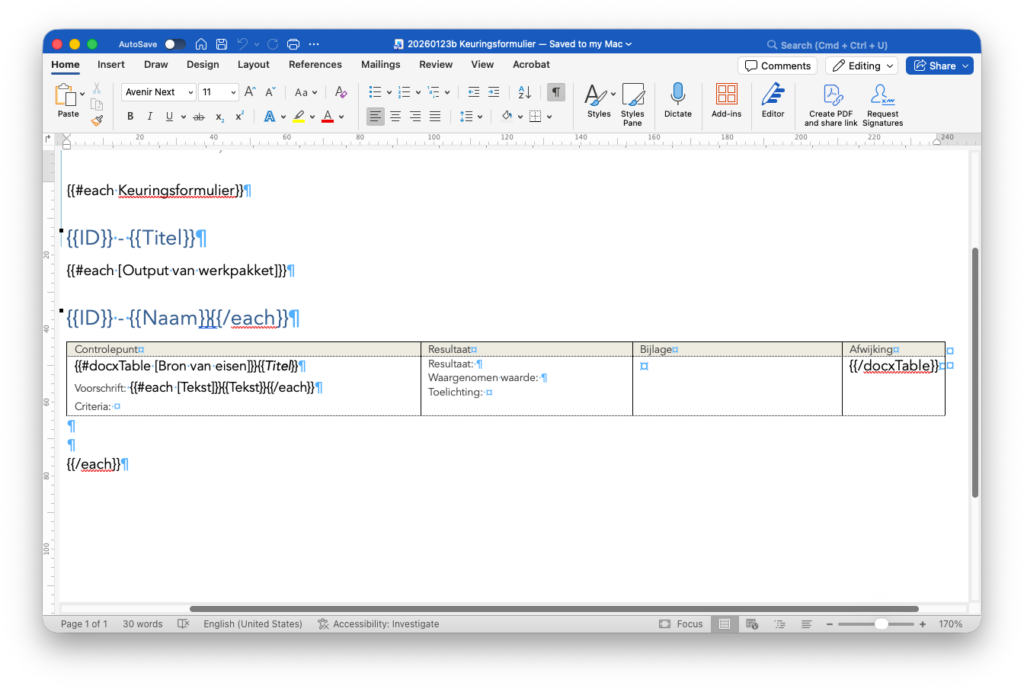The height and width of the screenshot is (689, 1024).
Task: Adjust the zoom slider in status bar
Action: tap(880, 624)
